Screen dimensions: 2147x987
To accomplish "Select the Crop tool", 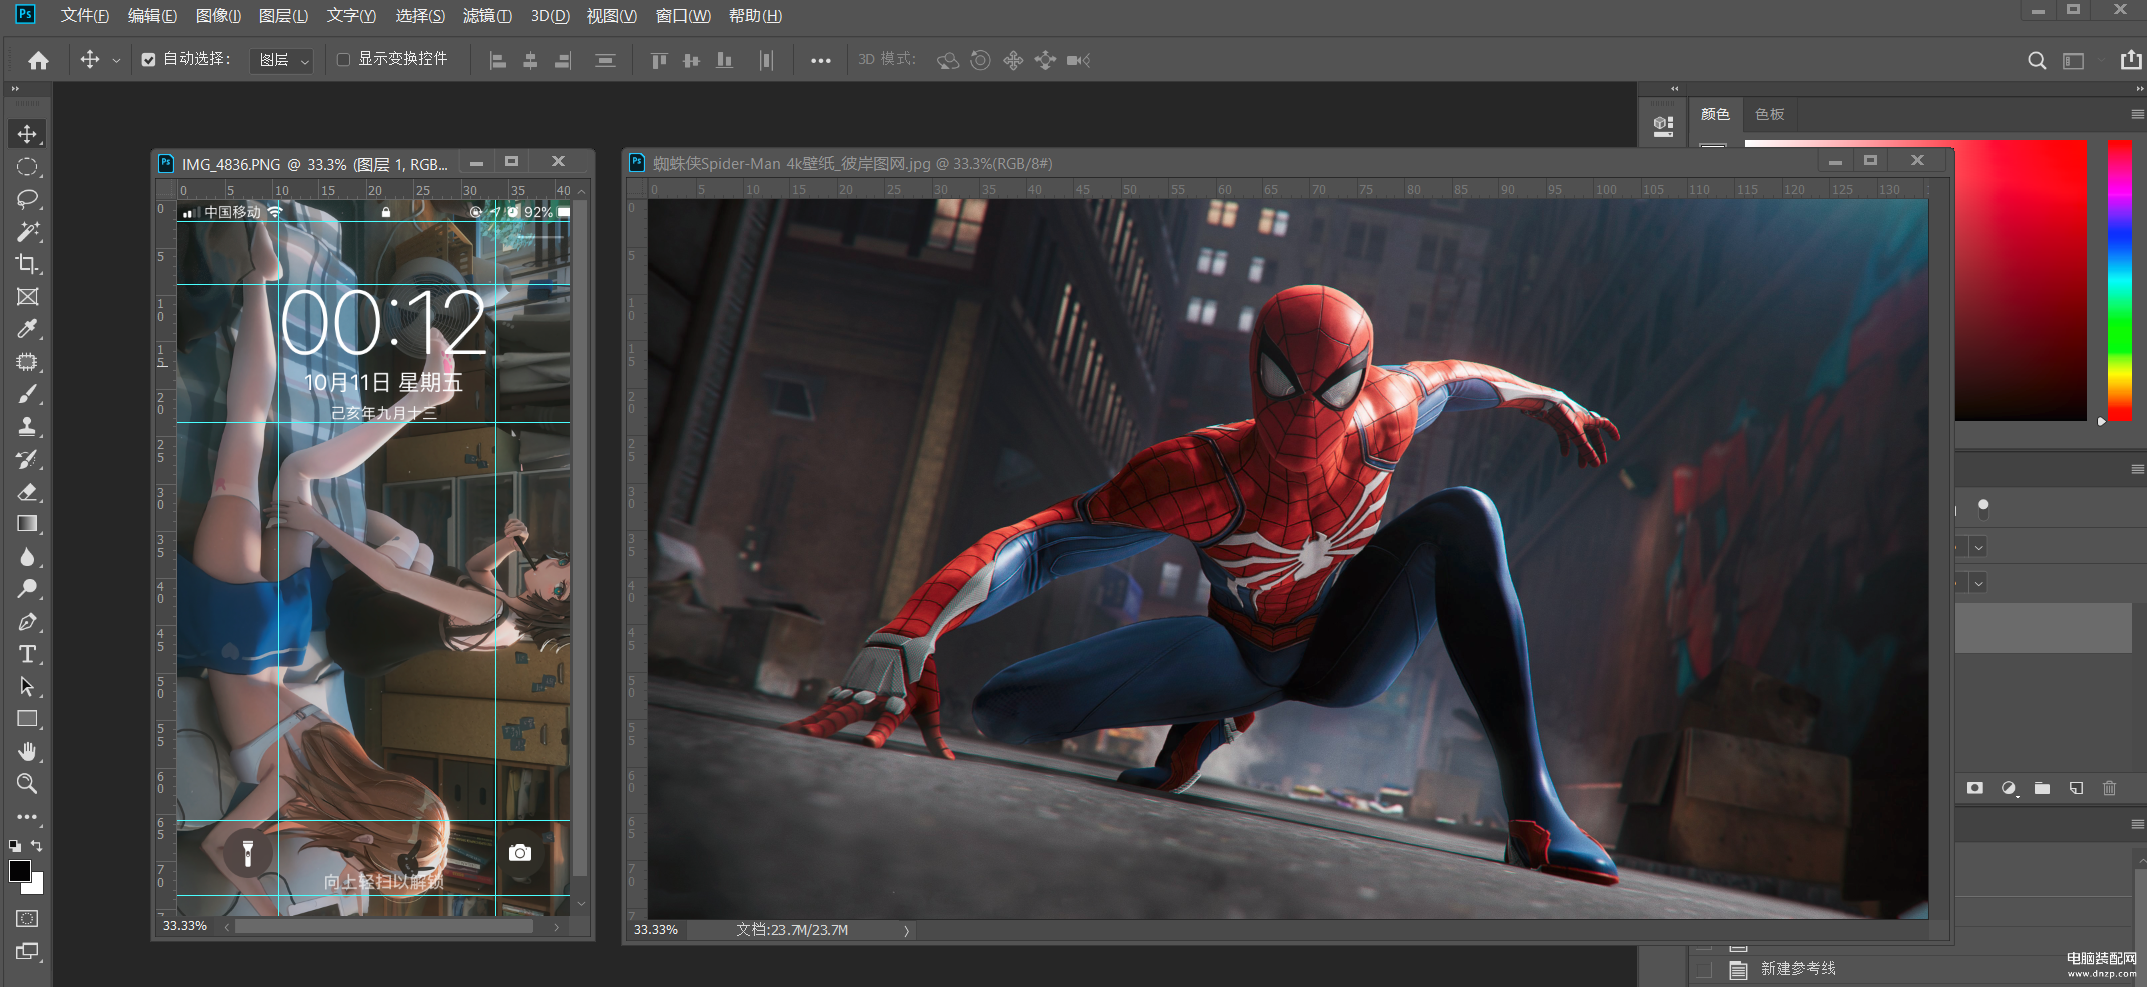I will pos(27,264).
